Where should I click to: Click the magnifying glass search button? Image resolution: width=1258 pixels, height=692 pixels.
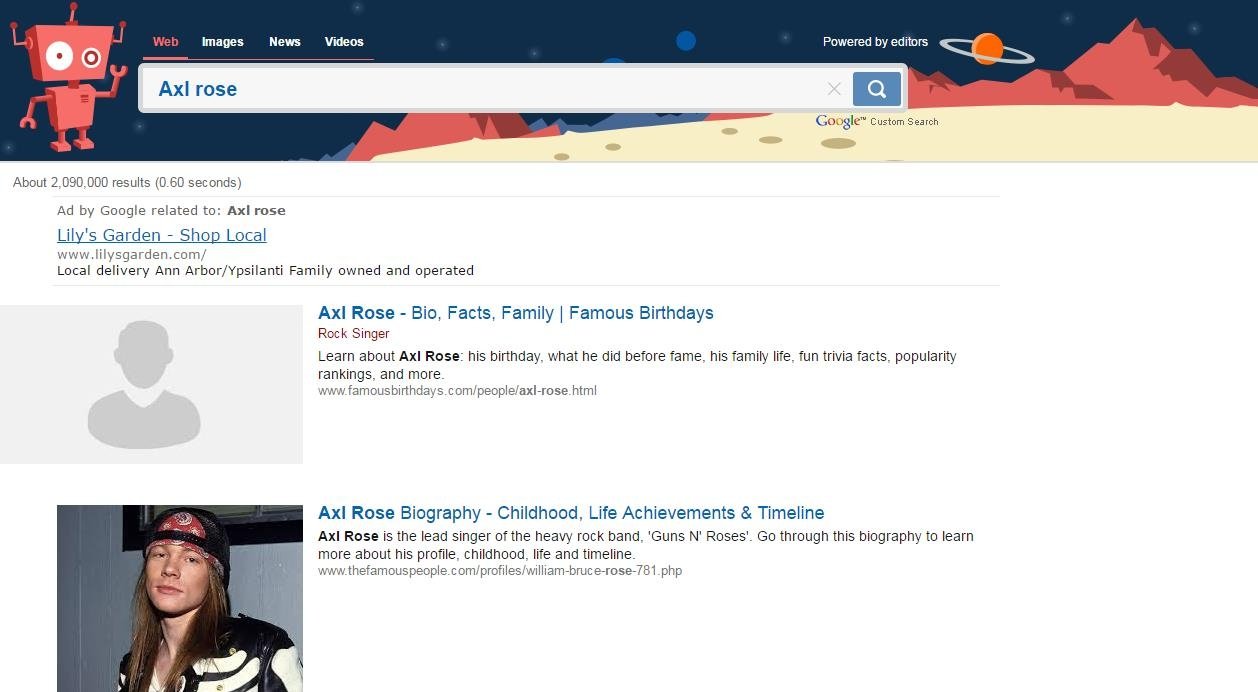pyautogui.click(x=877, y=89)
